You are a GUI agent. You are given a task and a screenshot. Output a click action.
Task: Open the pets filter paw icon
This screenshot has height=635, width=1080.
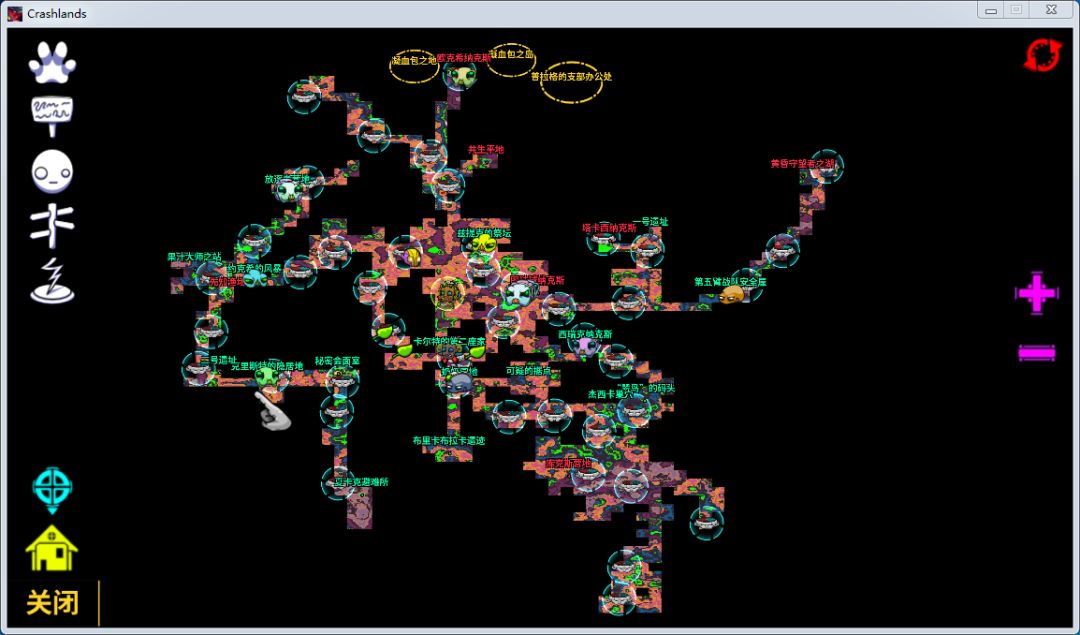(x=52, y=63)
